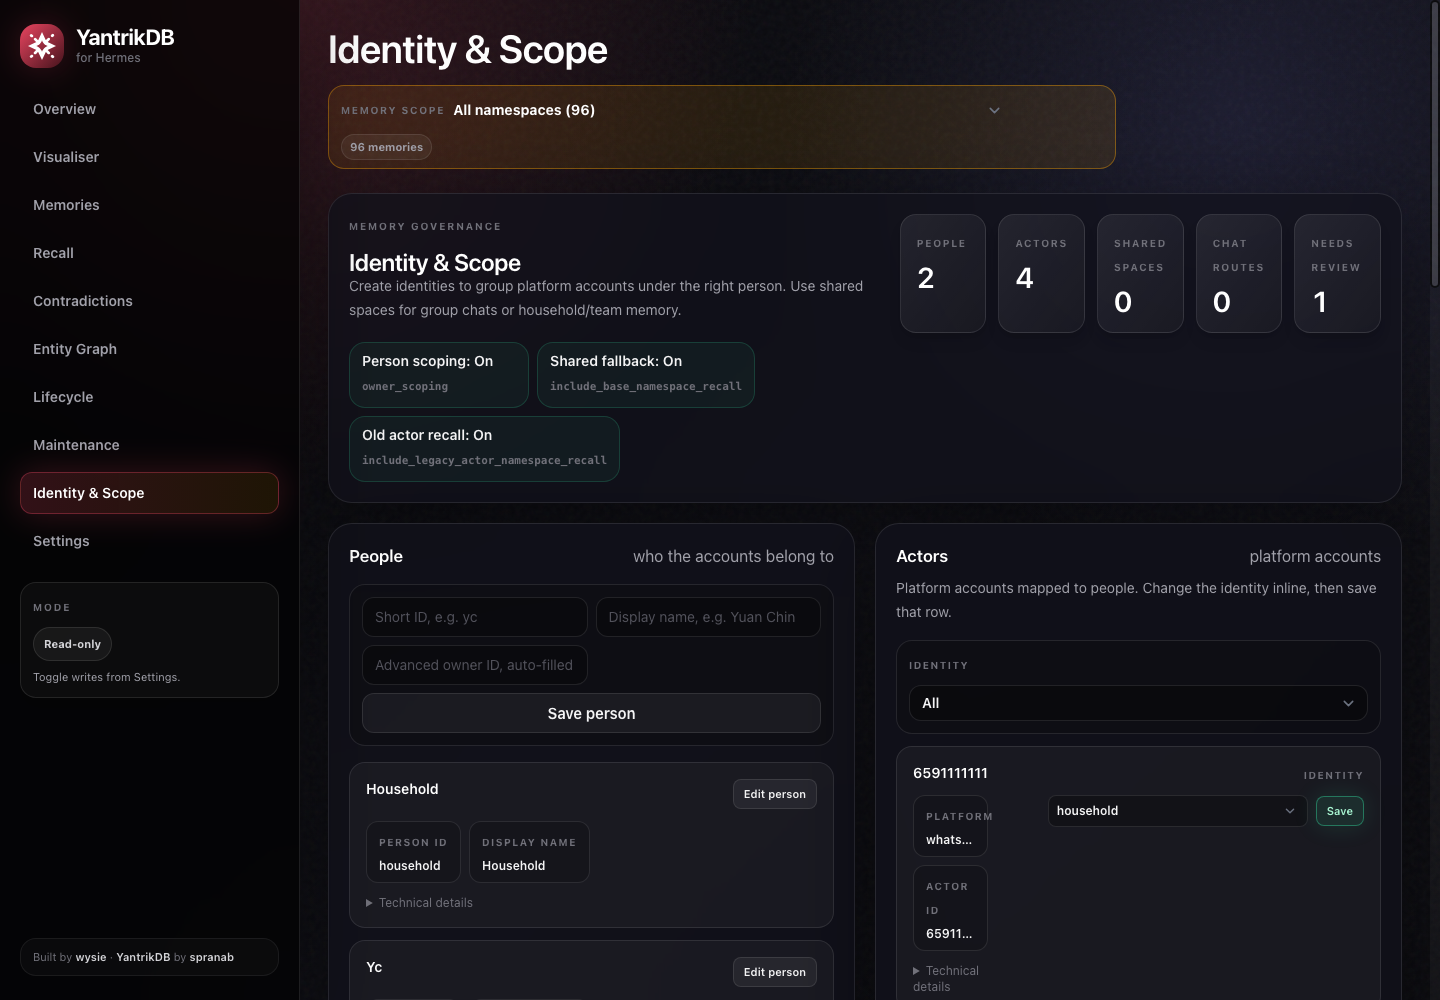Navigate to Recall
The image size is (1440, 1000).
pos(149,253)
